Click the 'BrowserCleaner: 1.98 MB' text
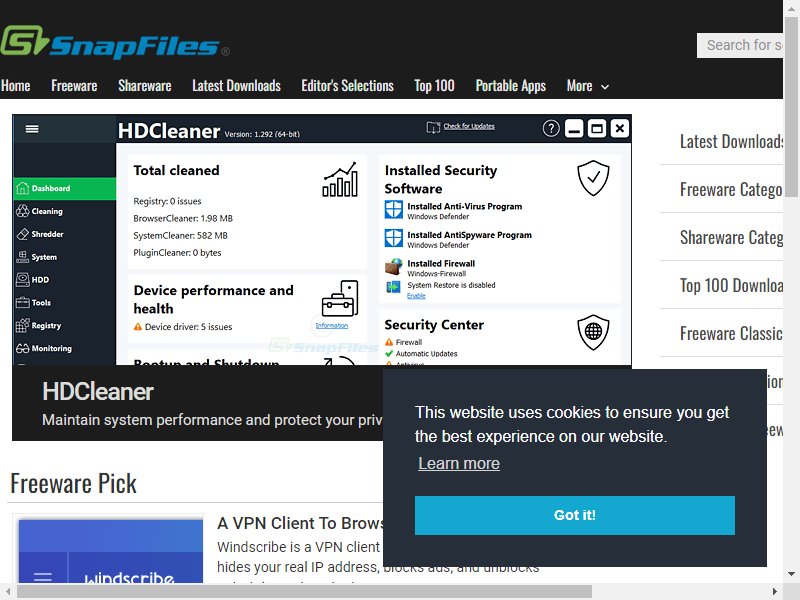This screenshot has height=600, width=800. 183,218
